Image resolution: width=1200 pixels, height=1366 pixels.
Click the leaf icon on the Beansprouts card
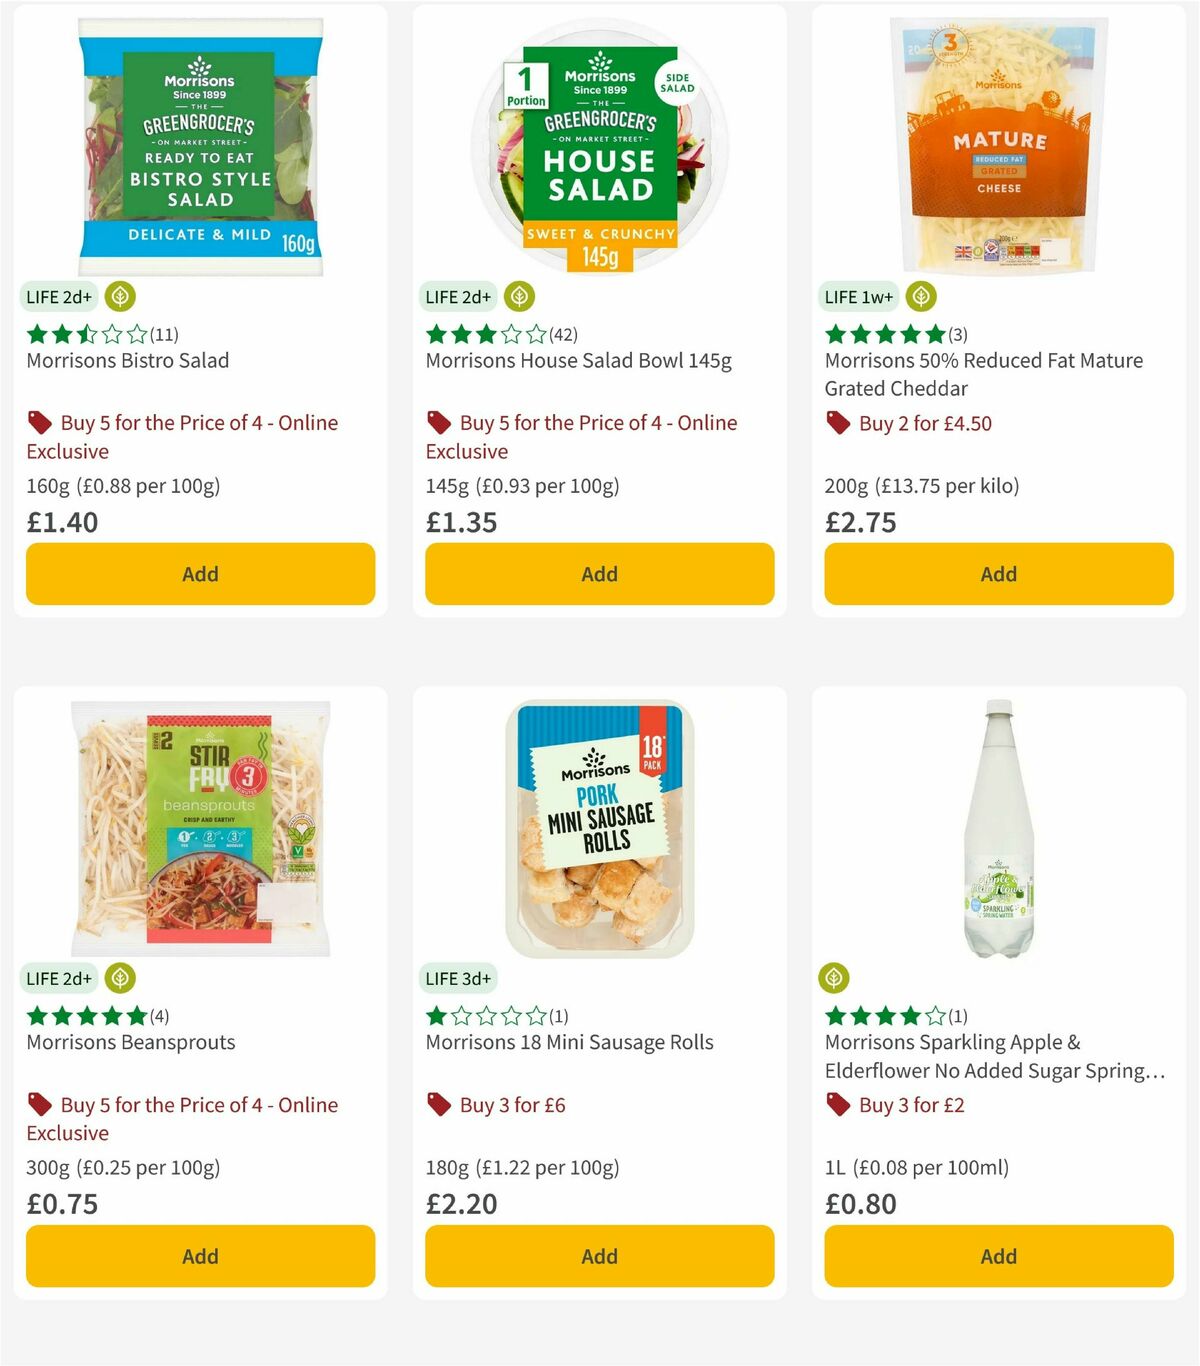pyautogui.click(x=119, y=978)
